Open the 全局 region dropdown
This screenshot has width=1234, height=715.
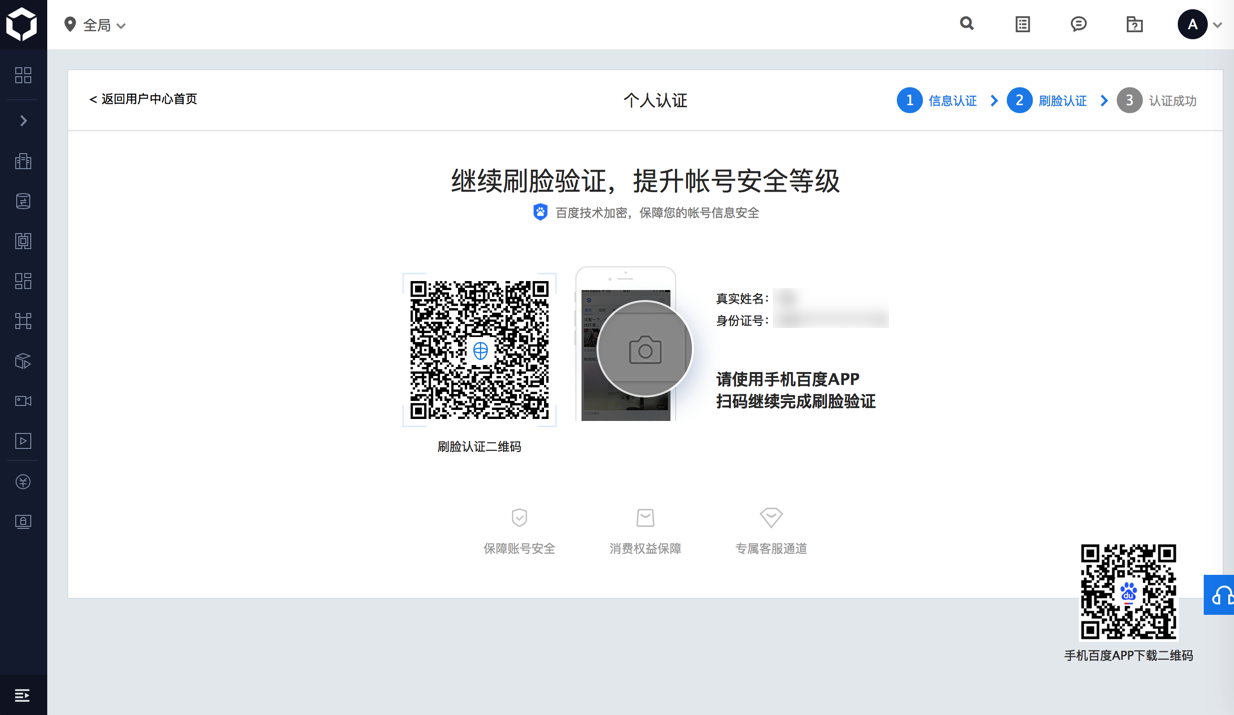[x=96, y=25]
